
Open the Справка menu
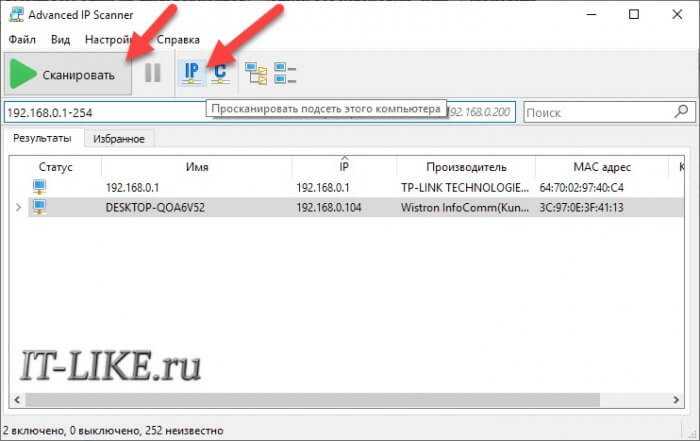click(x=178, y=40)
